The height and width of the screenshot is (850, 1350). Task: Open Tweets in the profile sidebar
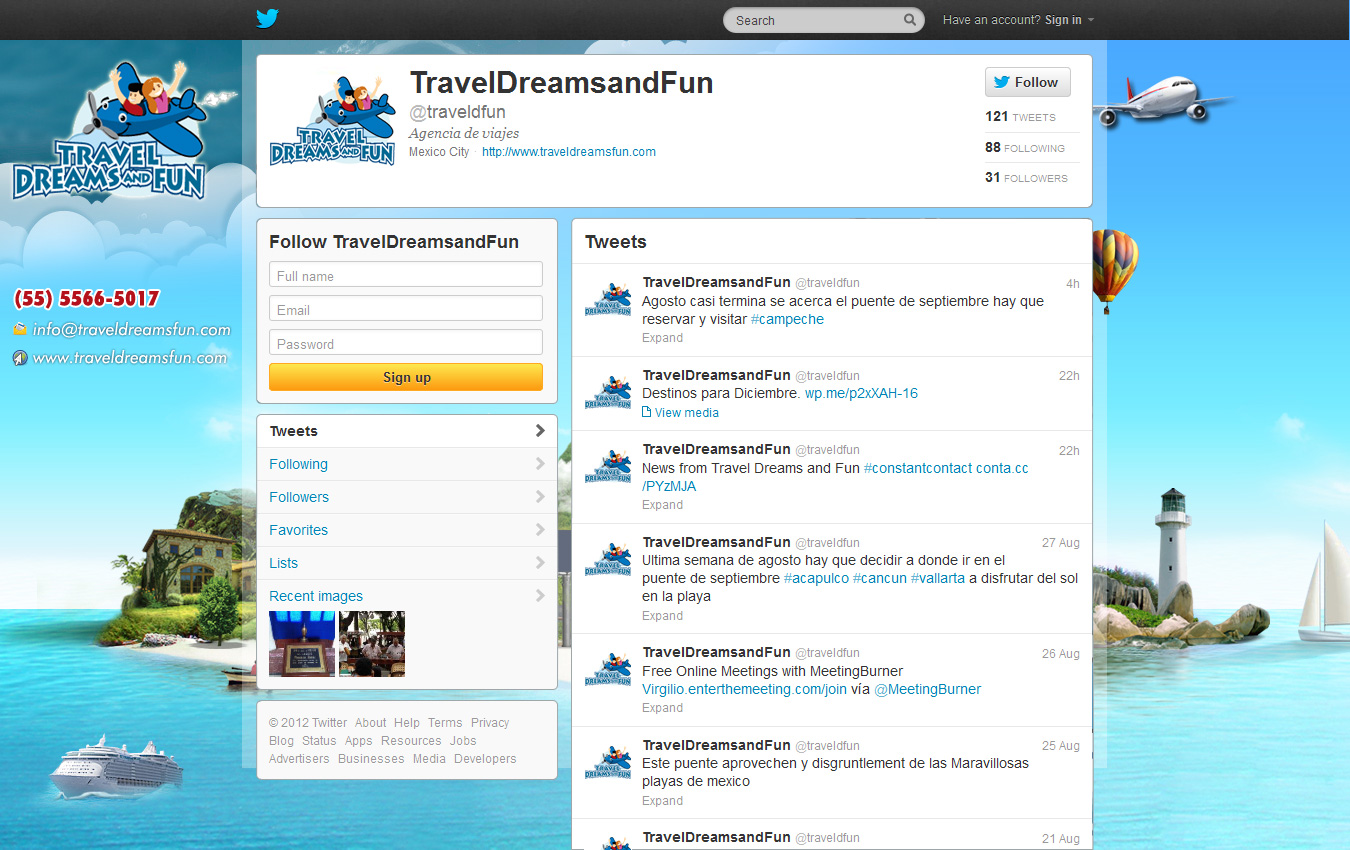[x=407, y=431]
